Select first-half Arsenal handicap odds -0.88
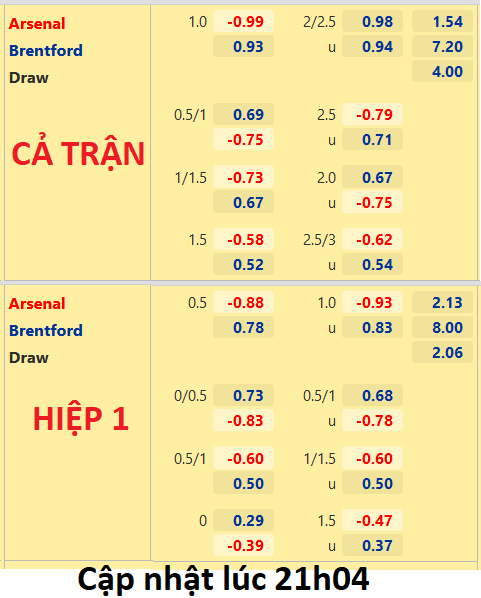481x598 pixels. 243,302
